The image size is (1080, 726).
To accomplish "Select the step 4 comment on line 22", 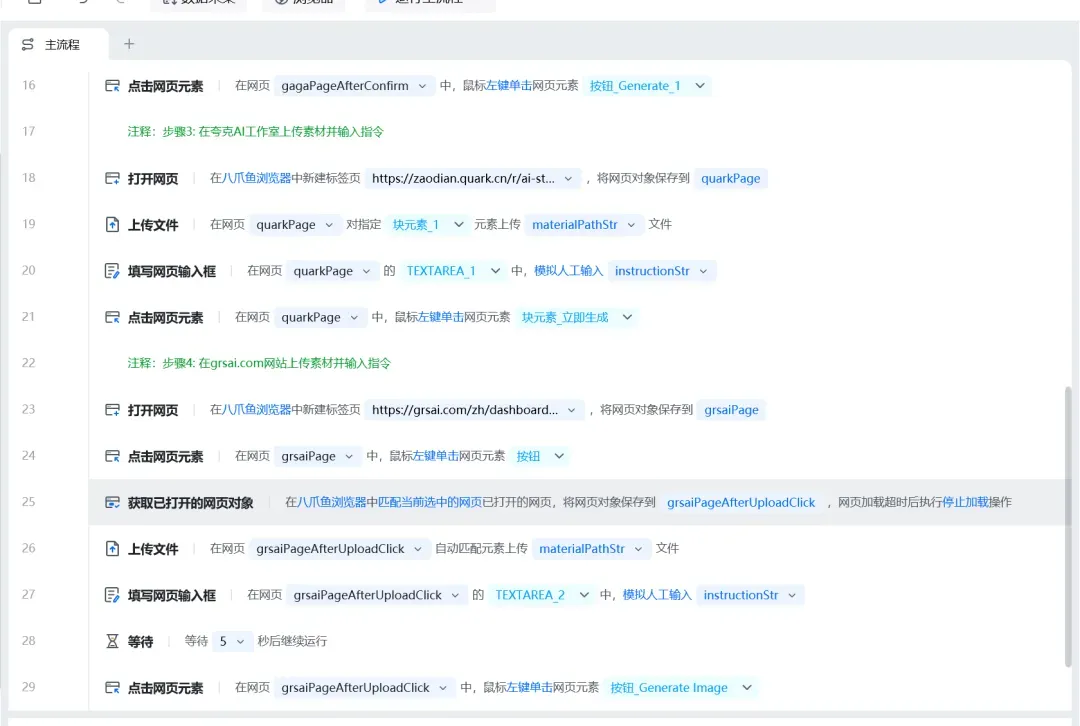I will tap(259, 363).
